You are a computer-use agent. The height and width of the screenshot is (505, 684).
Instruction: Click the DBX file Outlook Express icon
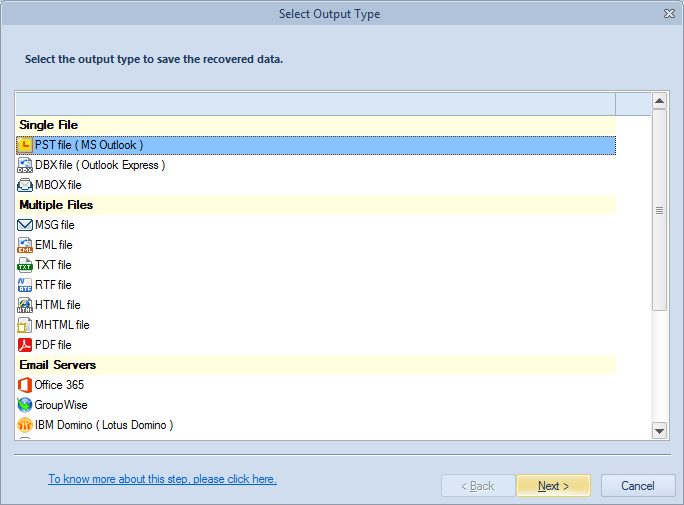click(x=25, y=165)
